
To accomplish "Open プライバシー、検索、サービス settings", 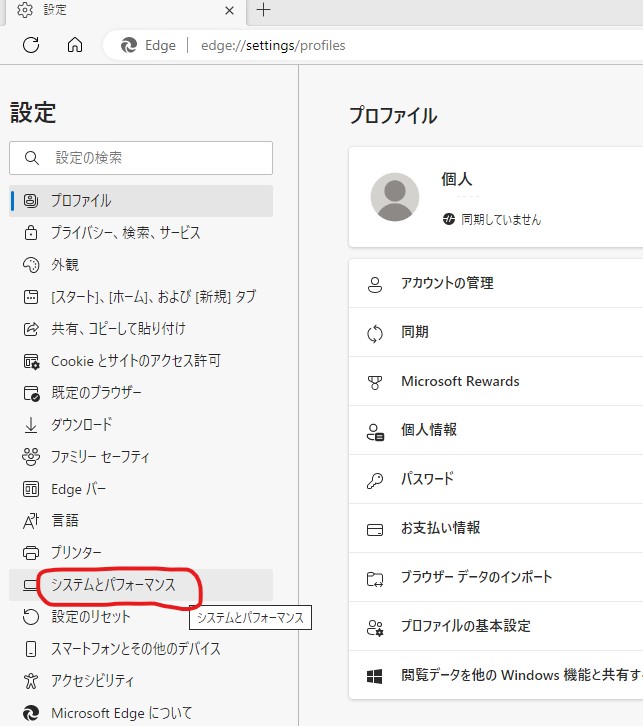I will pyautogui.click(x=141, y=232).
